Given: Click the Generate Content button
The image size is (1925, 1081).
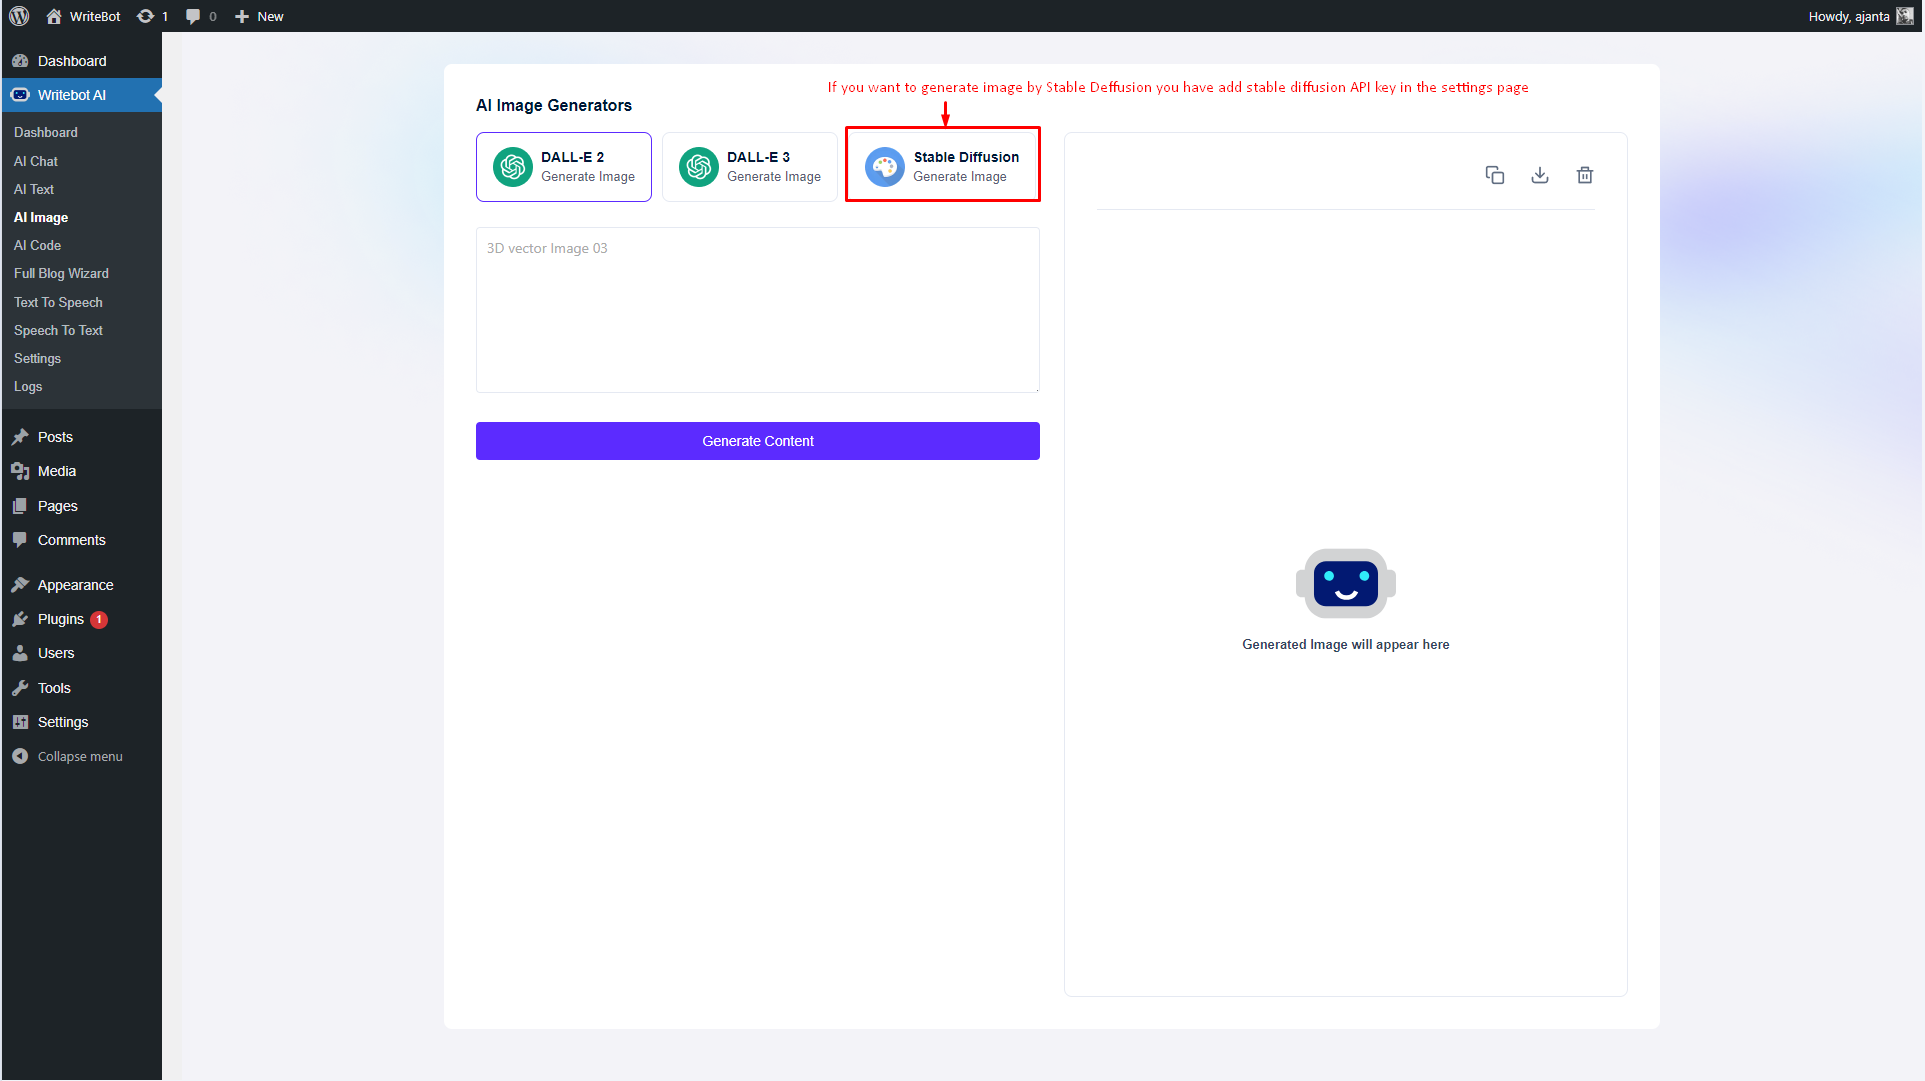Looking at the screenshot, I should click(758, 441).
